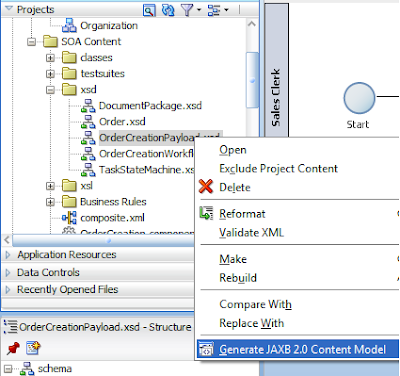Select the classes folder icon

69,58
